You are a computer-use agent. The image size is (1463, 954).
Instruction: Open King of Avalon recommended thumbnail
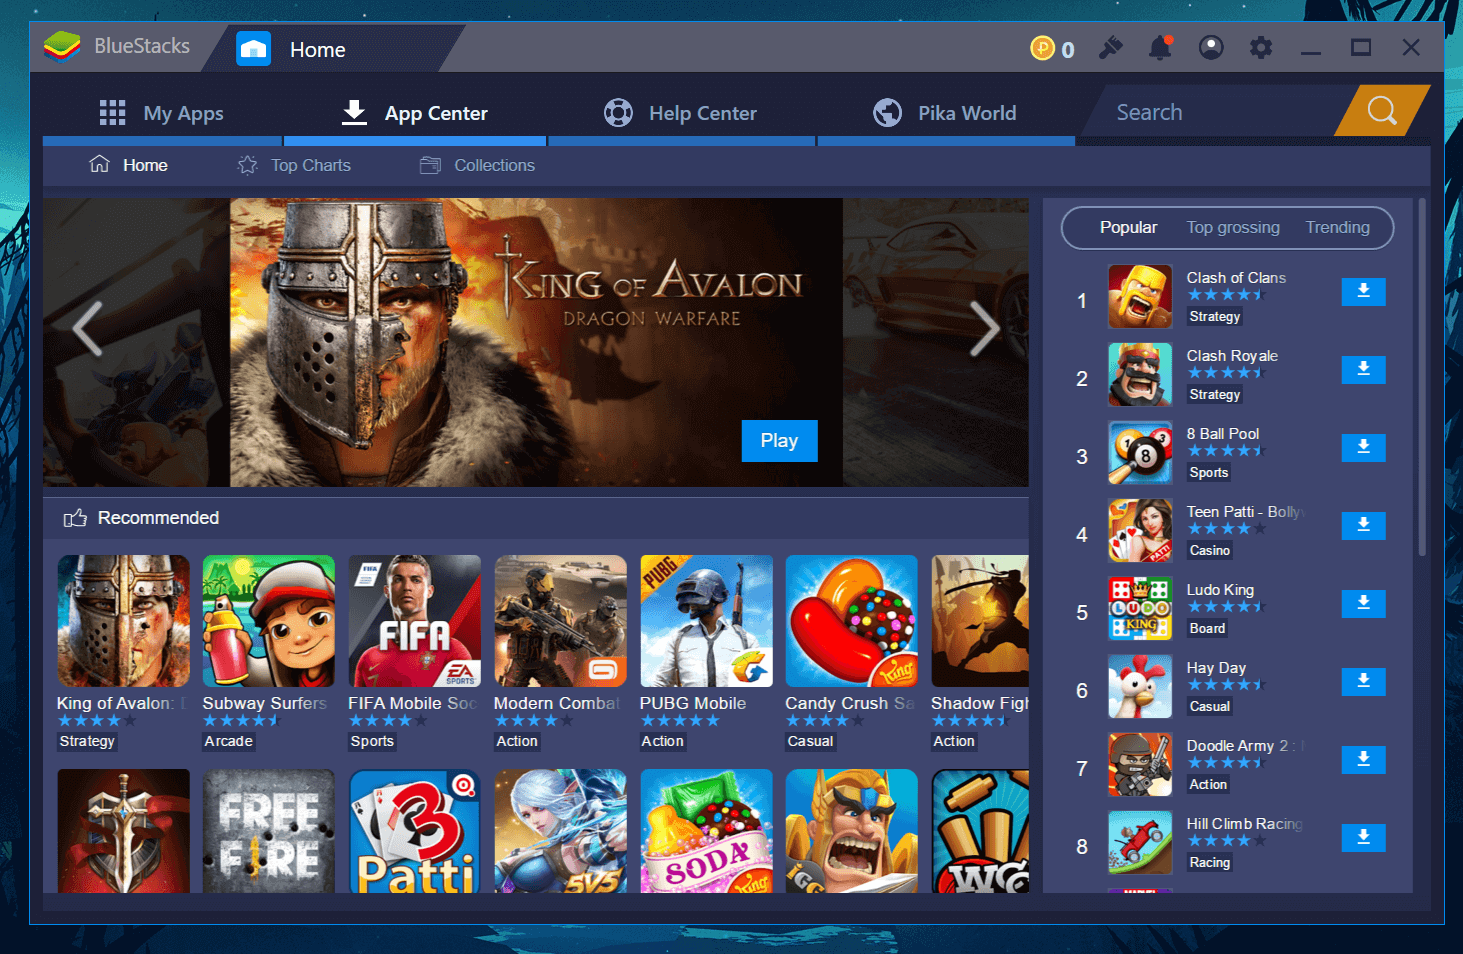123,621
